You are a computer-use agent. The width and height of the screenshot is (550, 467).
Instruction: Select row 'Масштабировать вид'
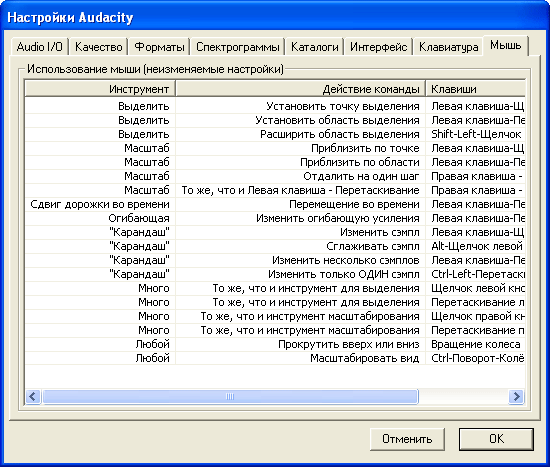275,358
